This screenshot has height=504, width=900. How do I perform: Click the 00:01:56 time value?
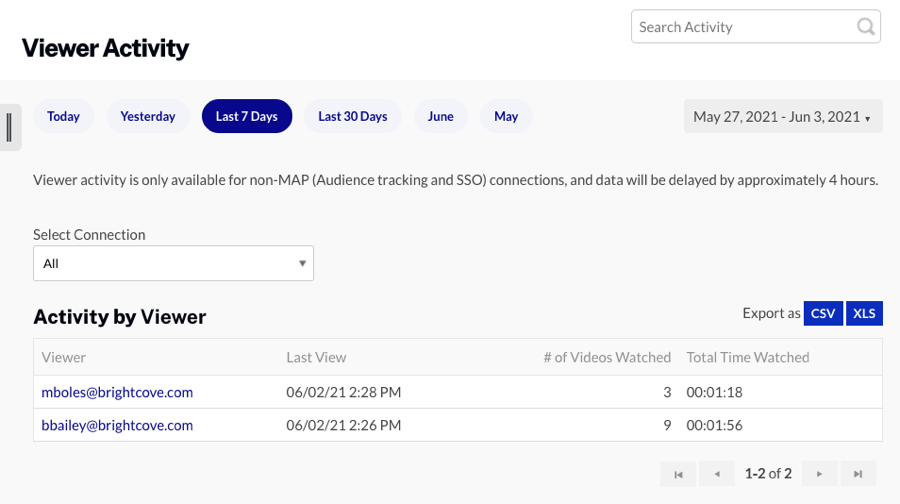coord(715,425)
